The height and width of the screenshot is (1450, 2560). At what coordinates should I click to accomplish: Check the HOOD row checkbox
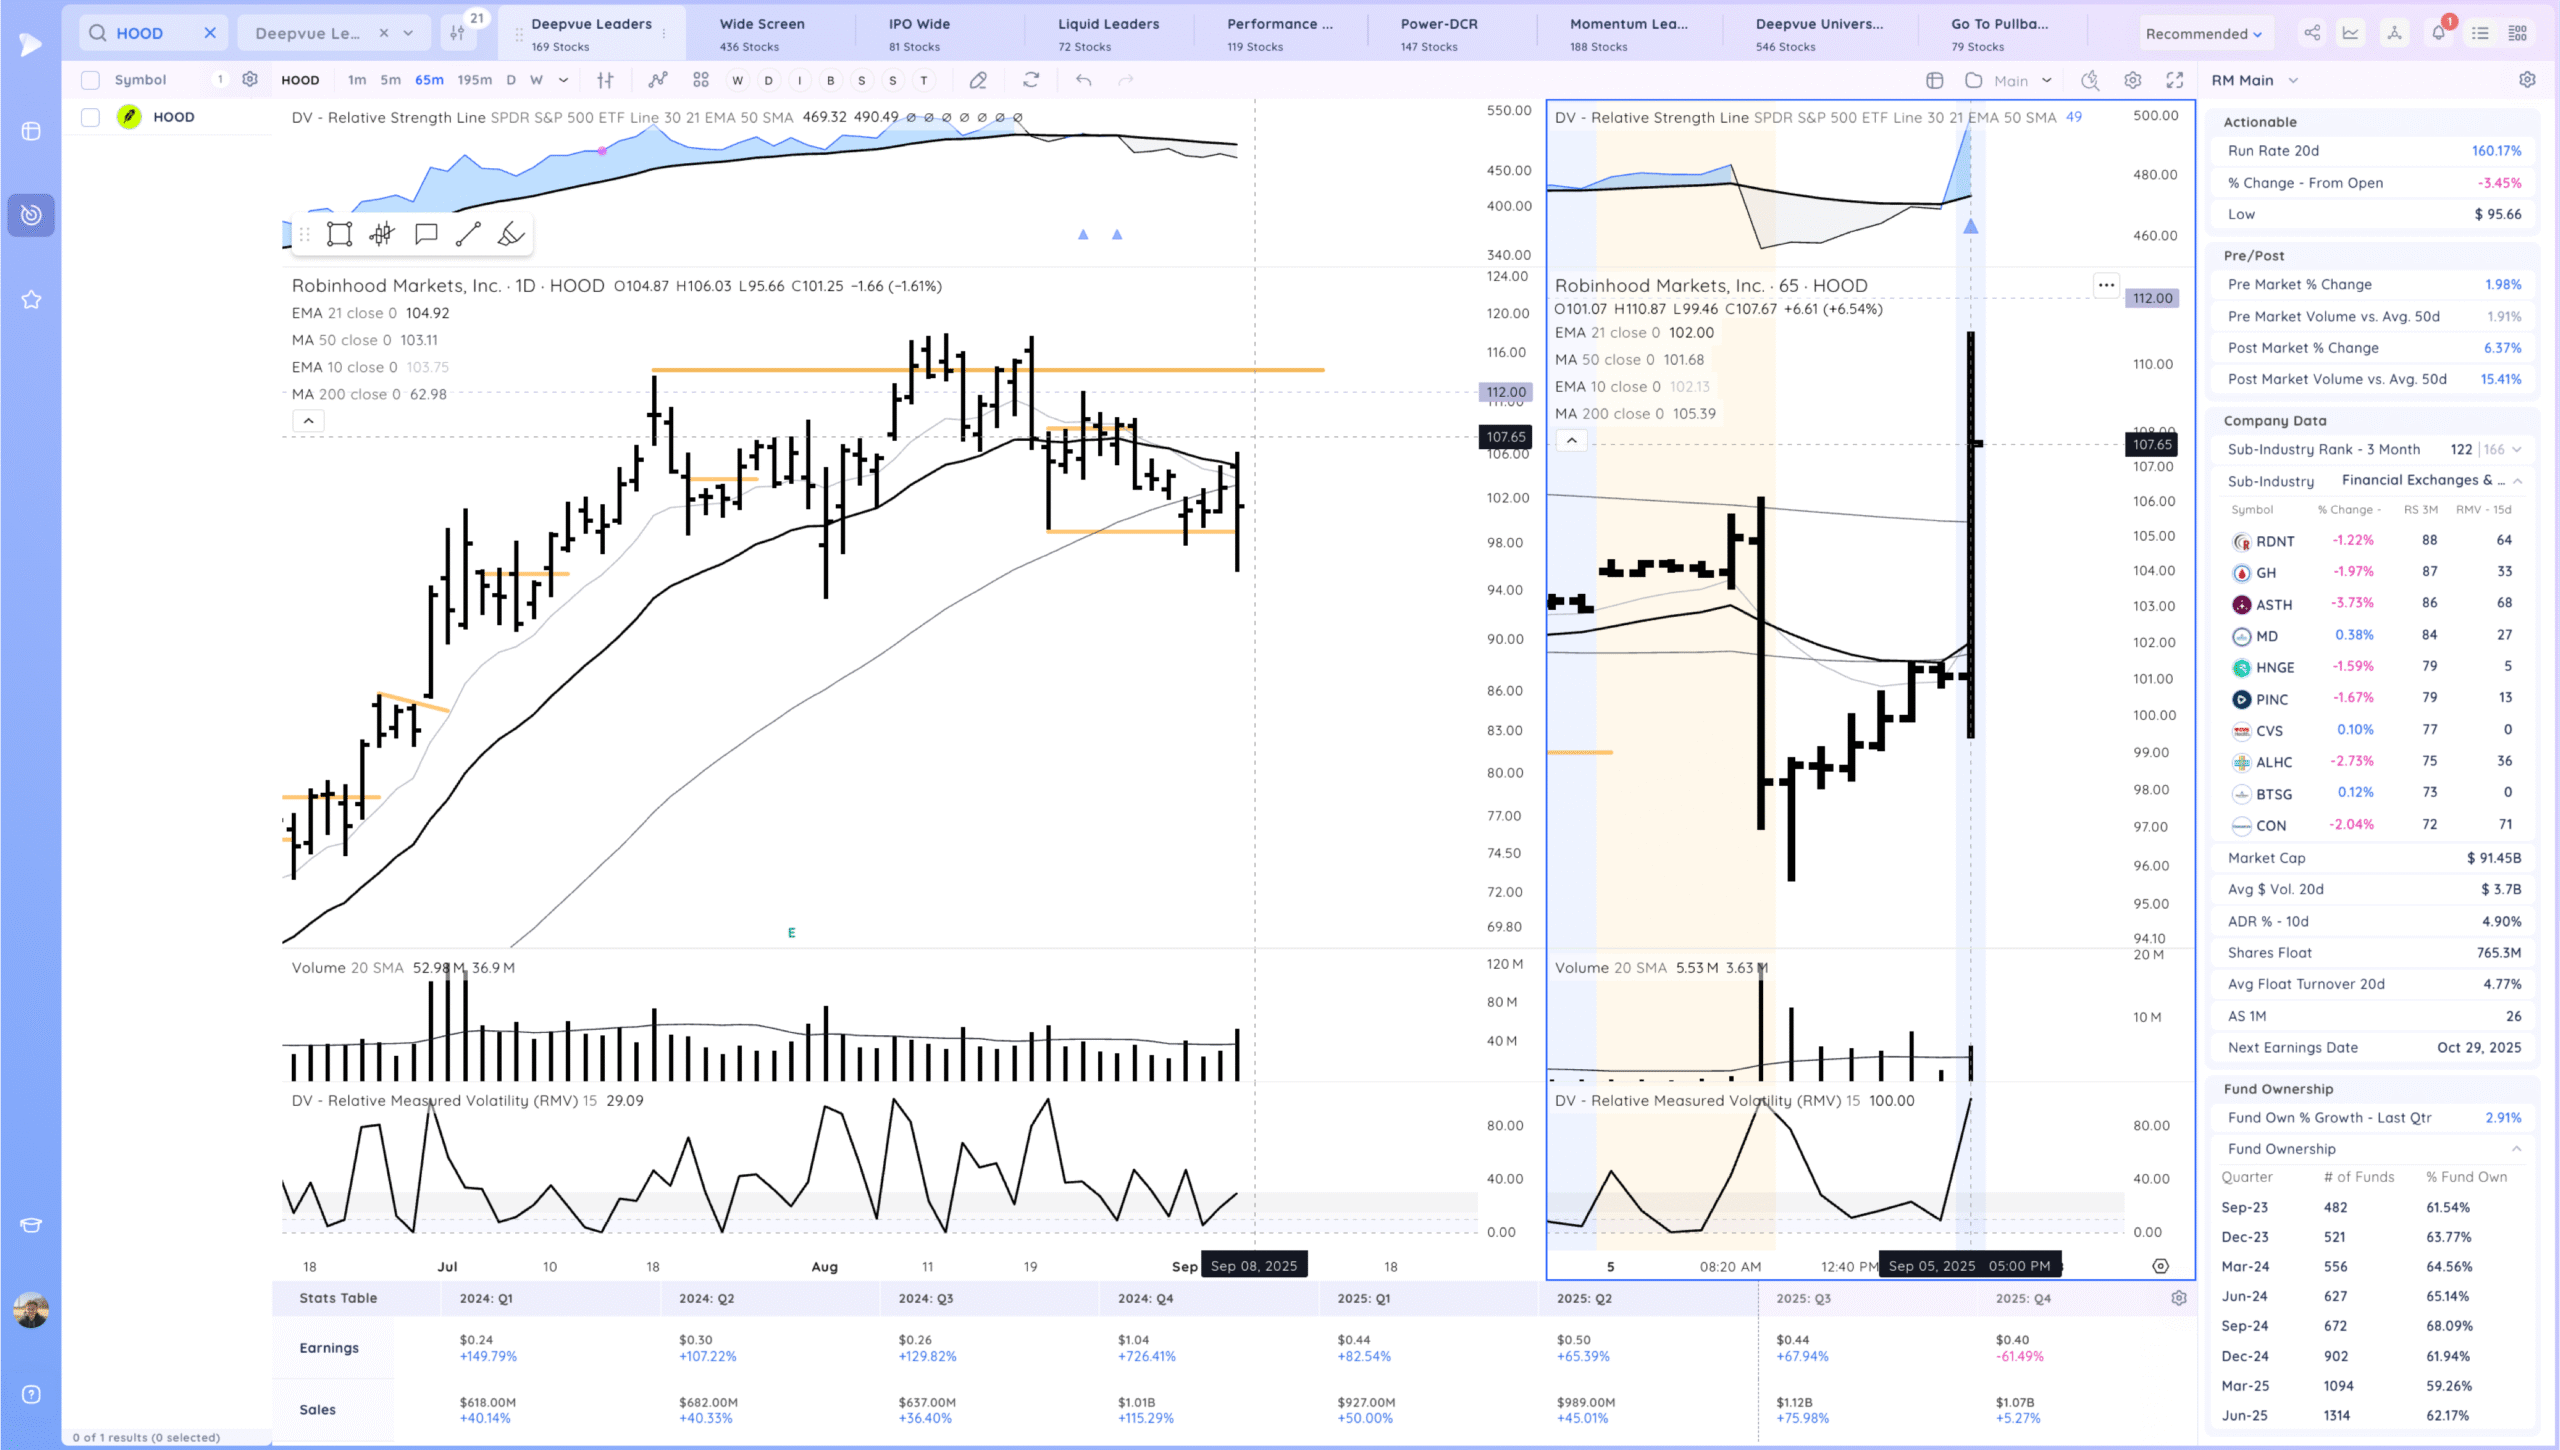point(91,117)
